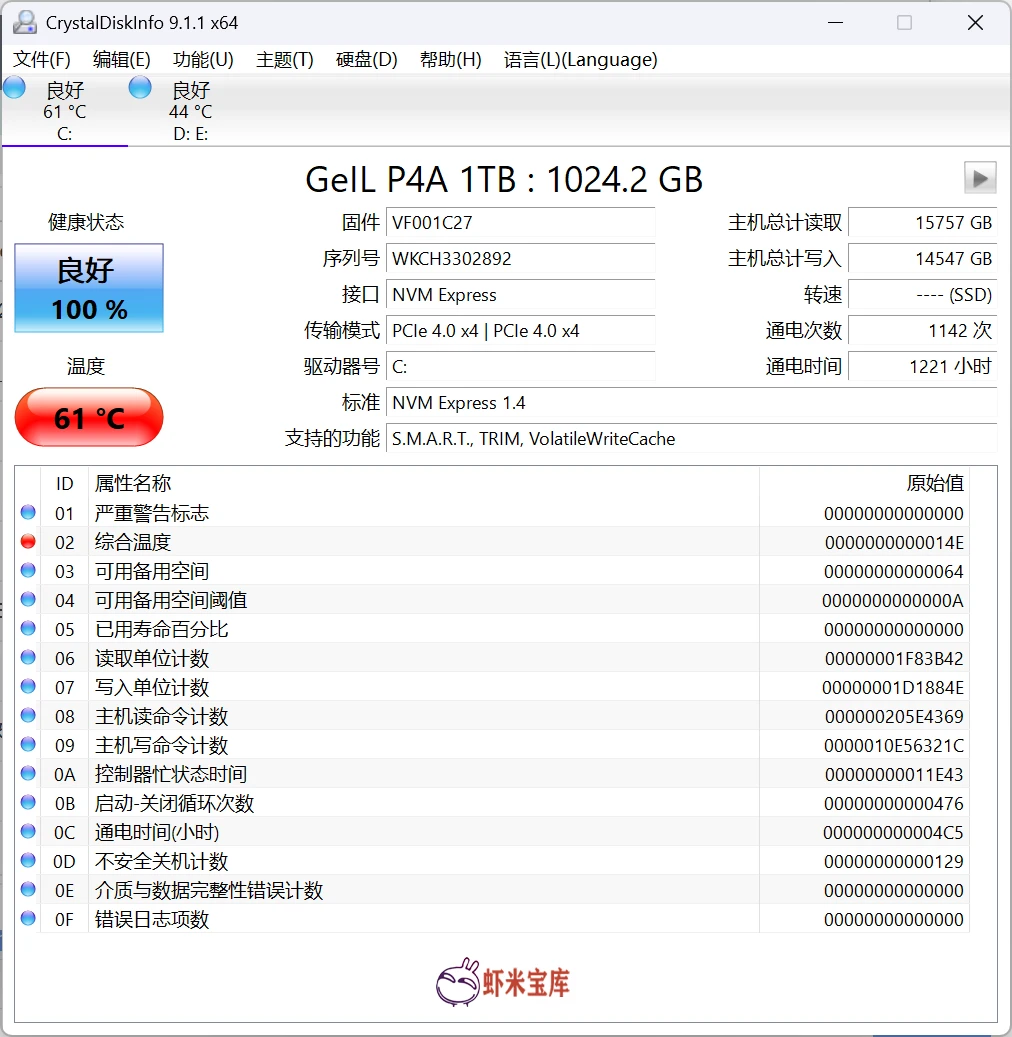Click the serial number field WKCH3302892
The height and width of the screenshot is (1037, 1012).
point(521,258)
